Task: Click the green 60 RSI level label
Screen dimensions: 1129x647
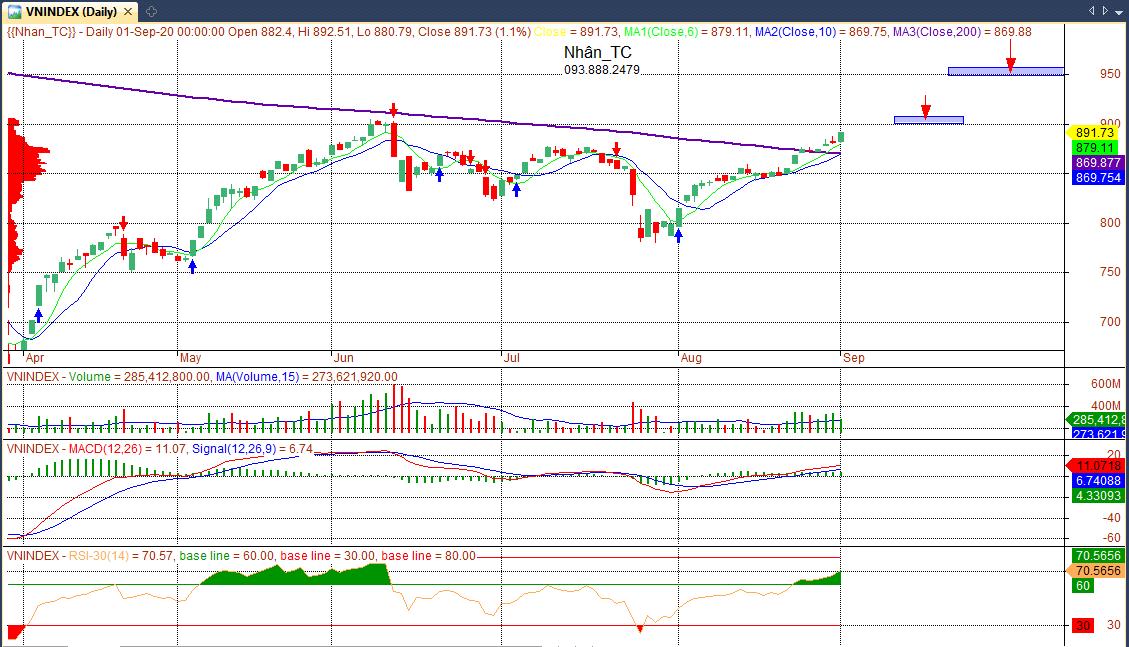Action: pyautogui.click(x=1083, y=586)
